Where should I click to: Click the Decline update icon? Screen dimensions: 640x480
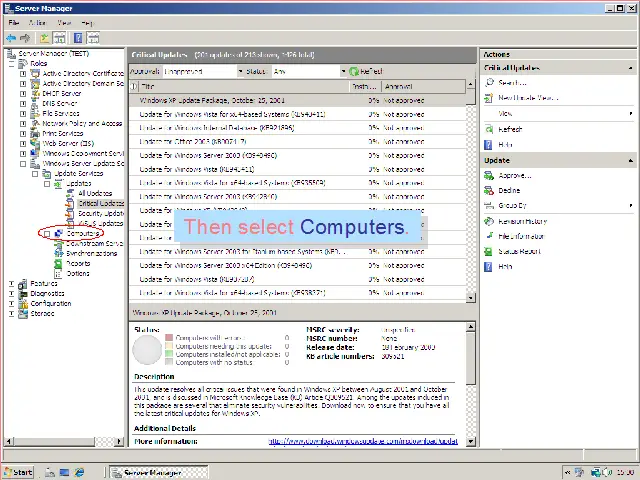click(x=490, y=190)
